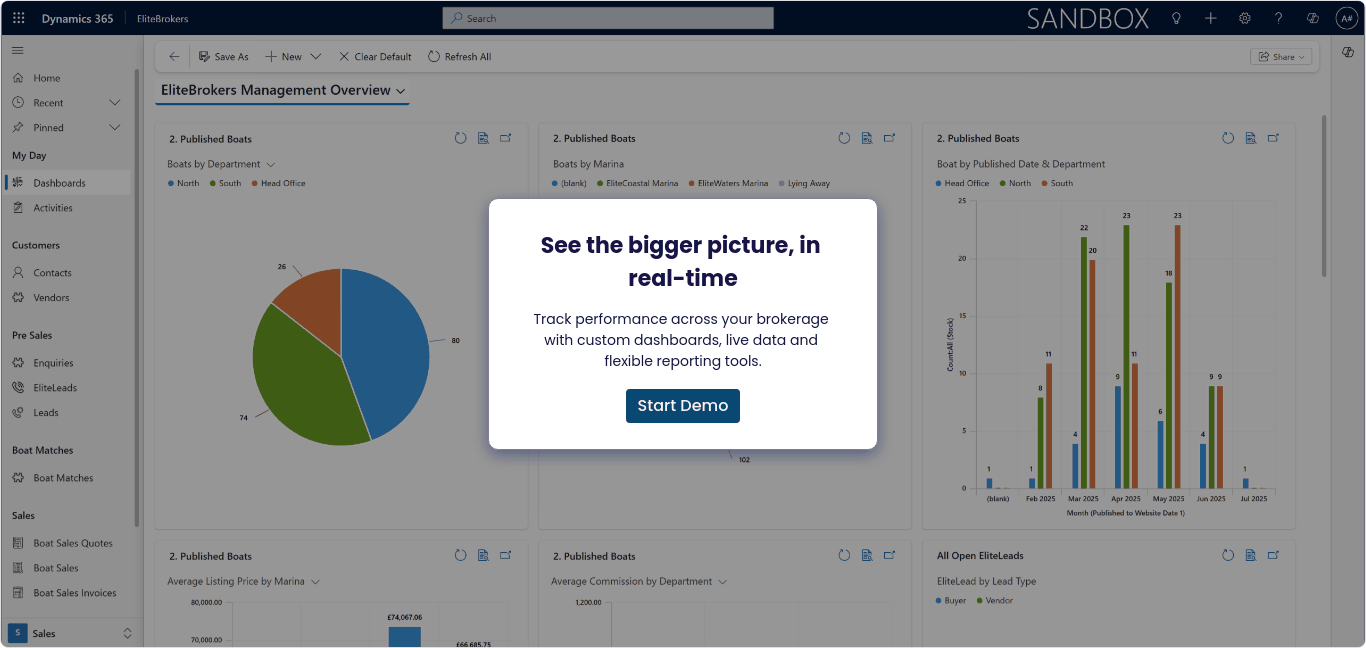Expand Average Commission by Department chart
This screenshot has height=648, width=1366.
point(889,555)
